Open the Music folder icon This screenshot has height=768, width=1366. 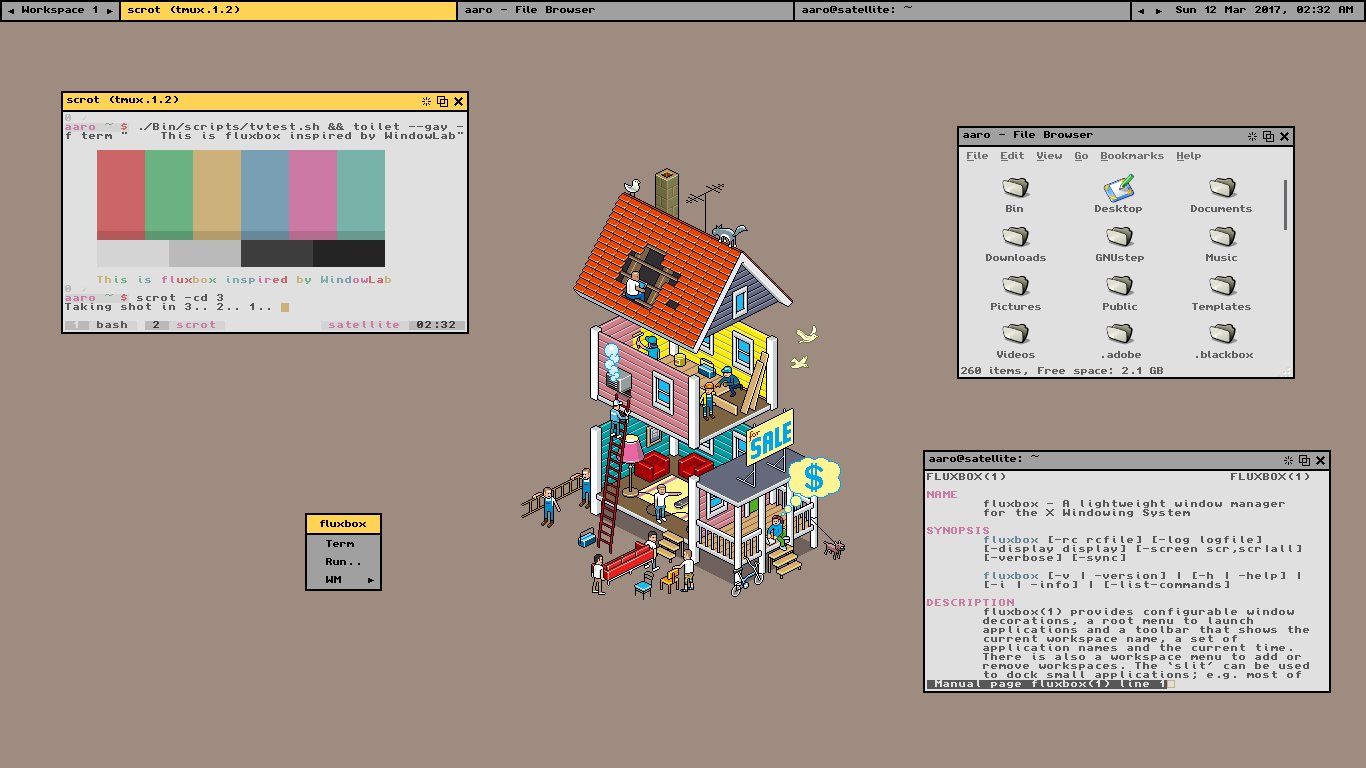(1221, 237)
